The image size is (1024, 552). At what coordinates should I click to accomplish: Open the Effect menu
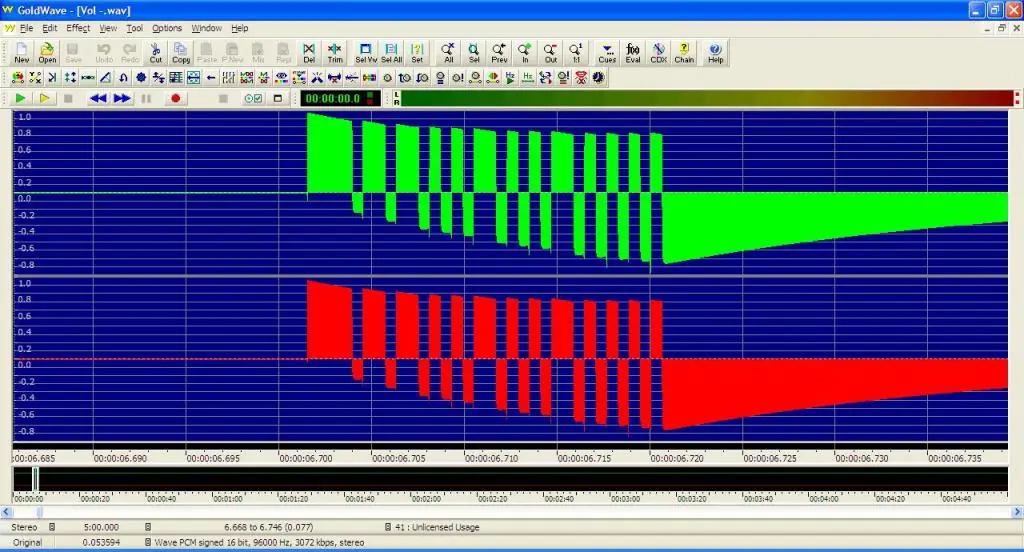tap(78, 28)
